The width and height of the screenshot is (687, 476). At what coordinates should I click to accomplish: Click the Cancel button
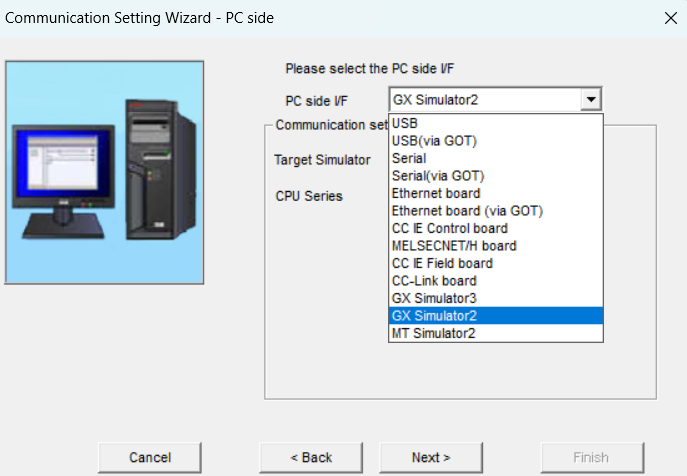point(150,458)
